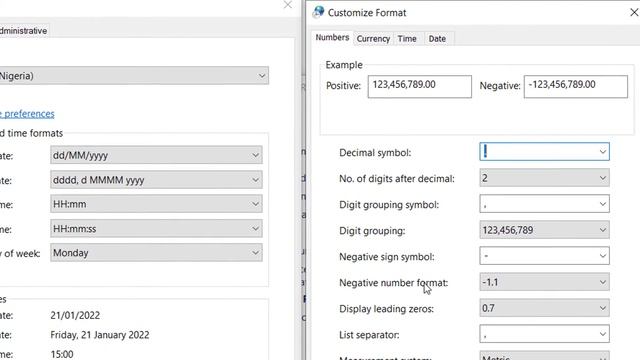Open the Nigeria format dropdown in Region window
640x360 pixels.
134,76
